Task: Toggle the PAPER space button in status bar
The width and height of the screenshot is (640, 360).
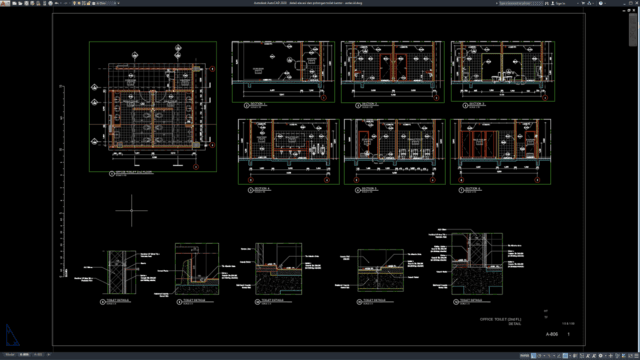Action: point(525,356)
